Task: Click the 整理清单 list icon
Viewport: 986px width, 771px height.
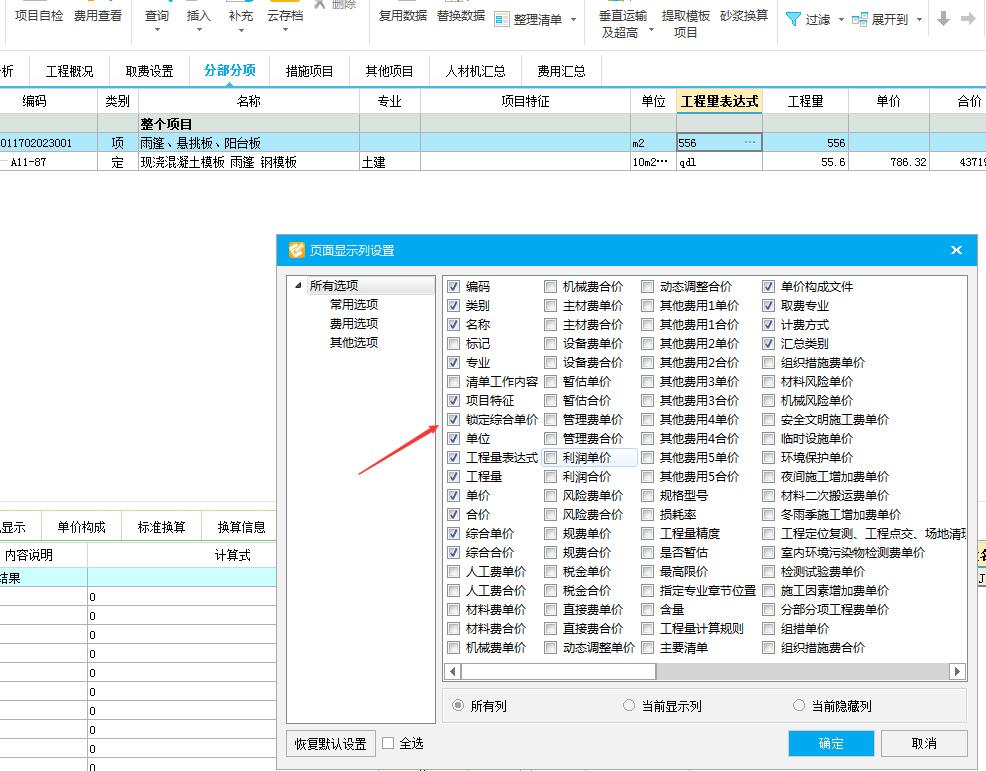Action: [x=501, y=19]
